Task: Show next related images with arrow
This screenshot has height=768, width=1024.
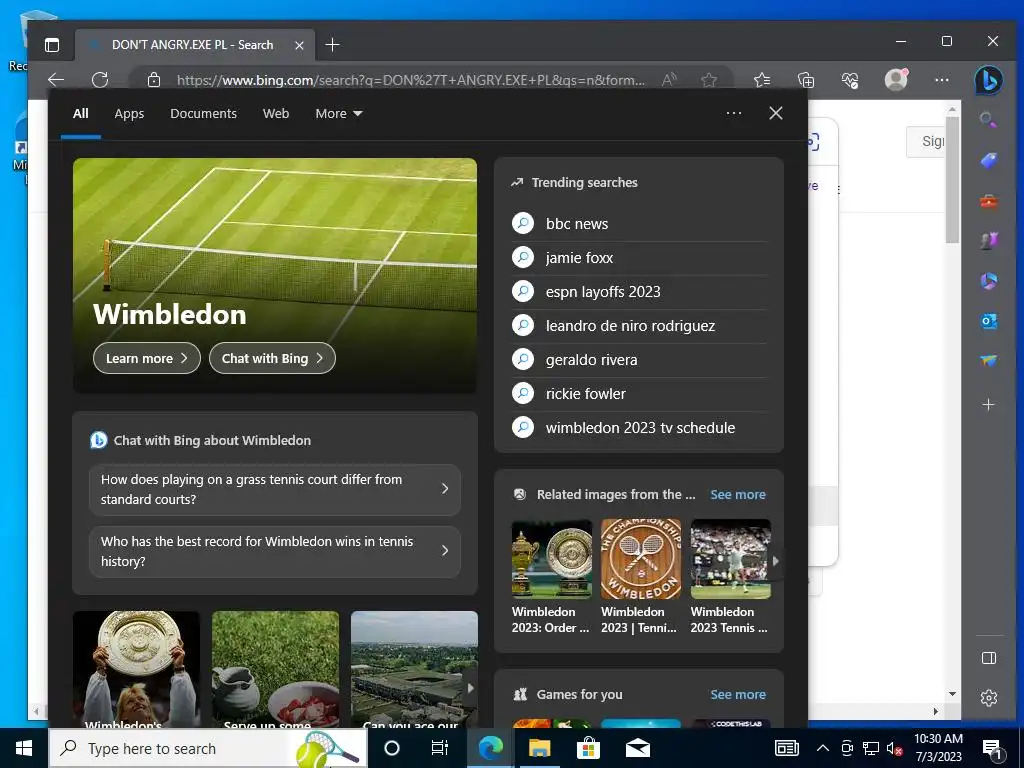Action: pos(776,560)
